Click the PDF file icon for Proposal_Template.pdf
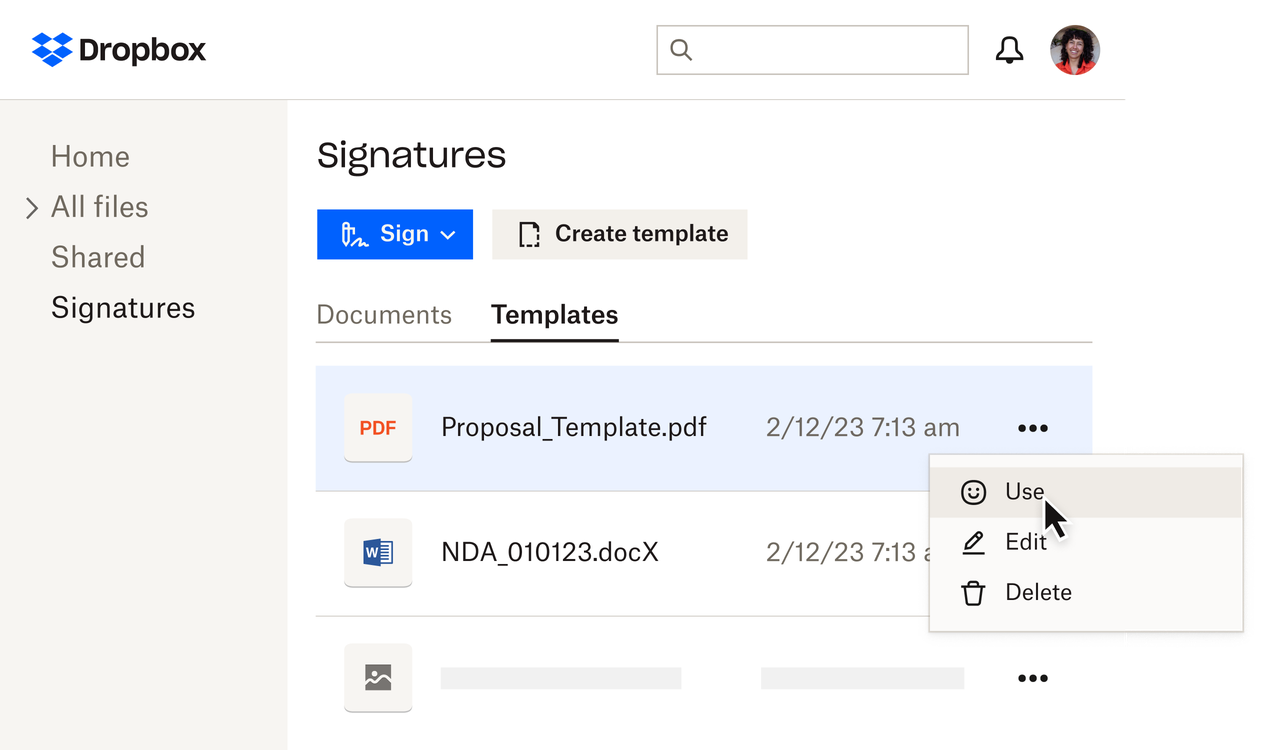The width and height of the screenshot is (1280, 750). (378, 427)
